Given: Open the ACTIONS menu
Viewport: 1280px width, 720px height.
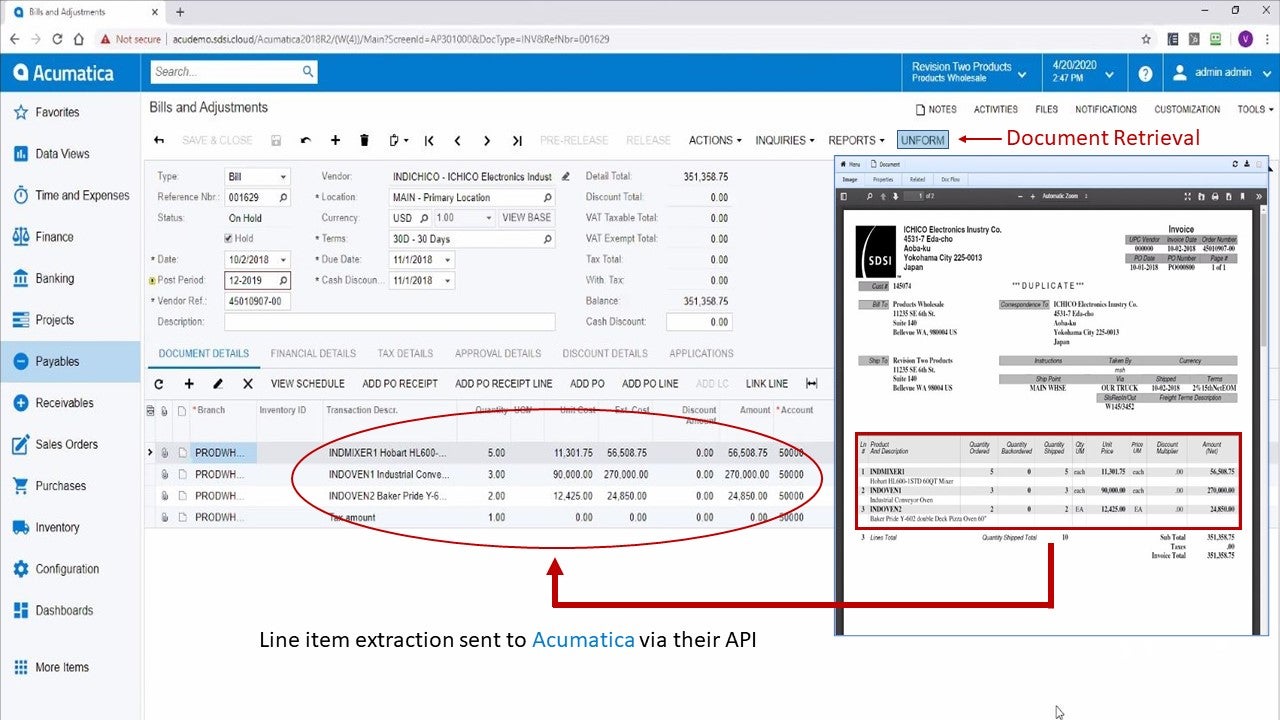Looking at the screenshot, I should (x=715, y=141).
